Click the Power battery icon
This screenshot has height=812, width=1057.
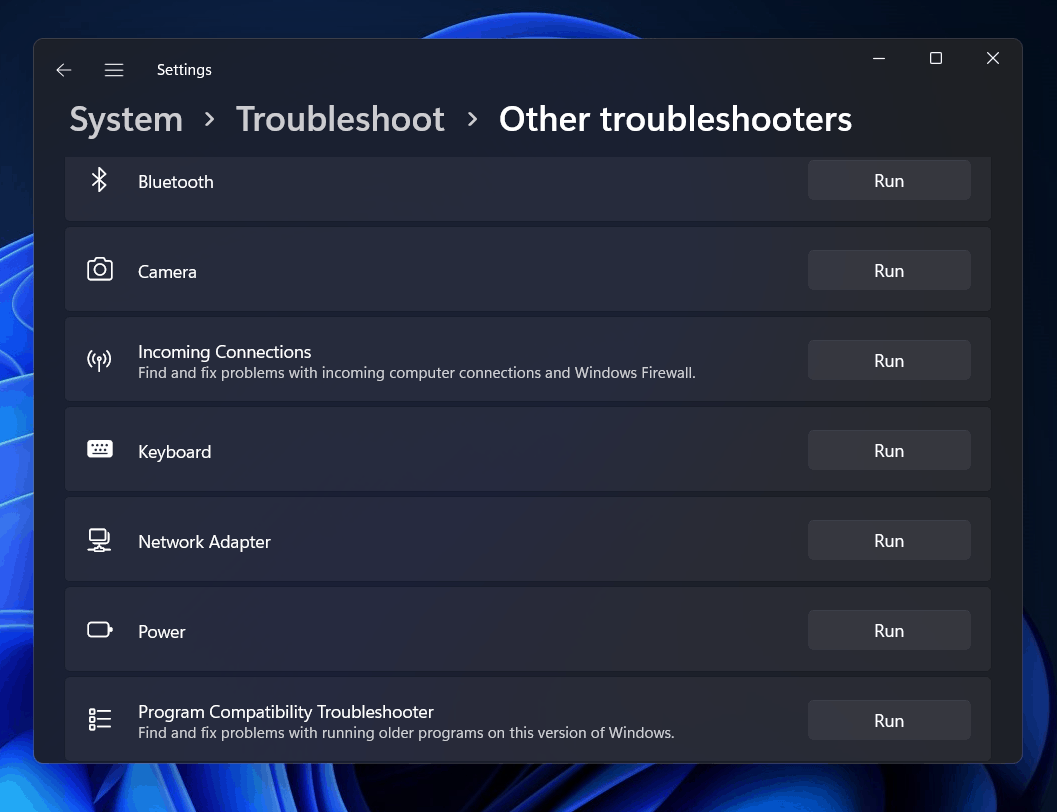coord(99,630)
